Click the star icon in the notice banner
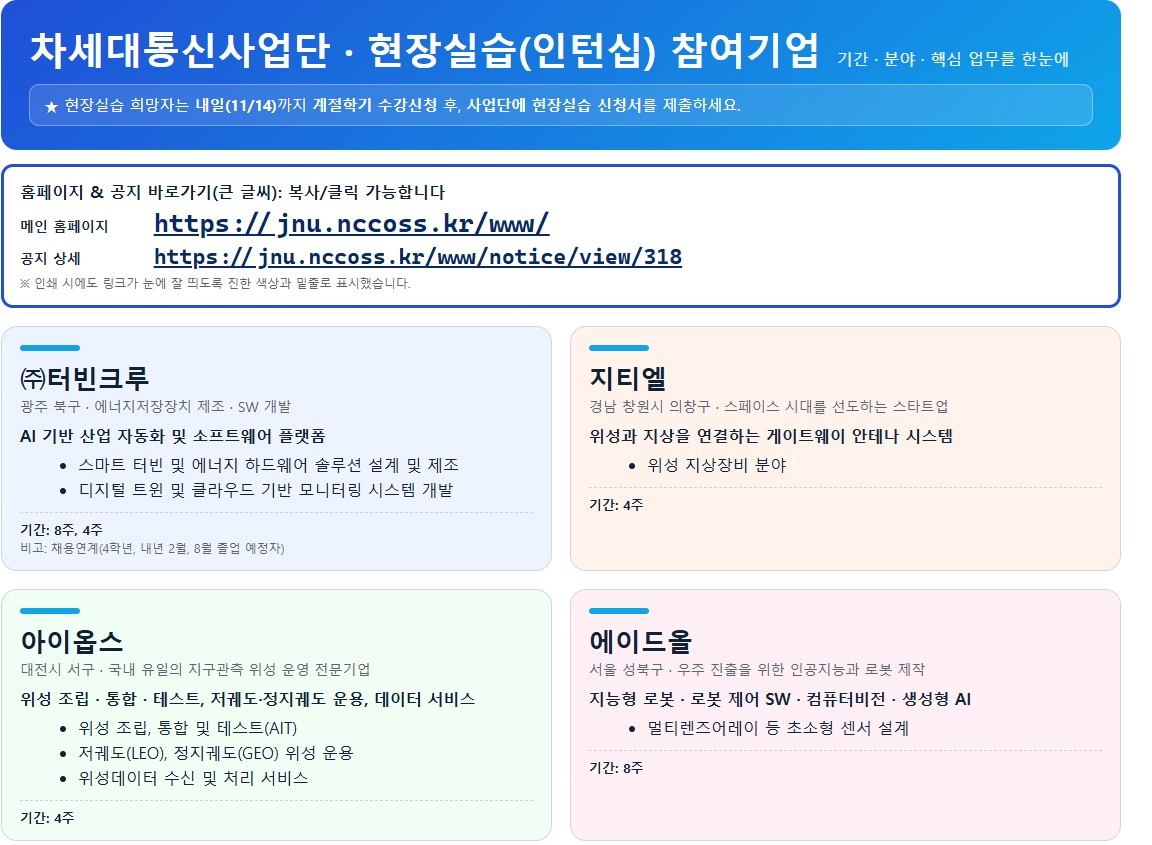This screenshot has width=1152, height=845. click(52, 106)
